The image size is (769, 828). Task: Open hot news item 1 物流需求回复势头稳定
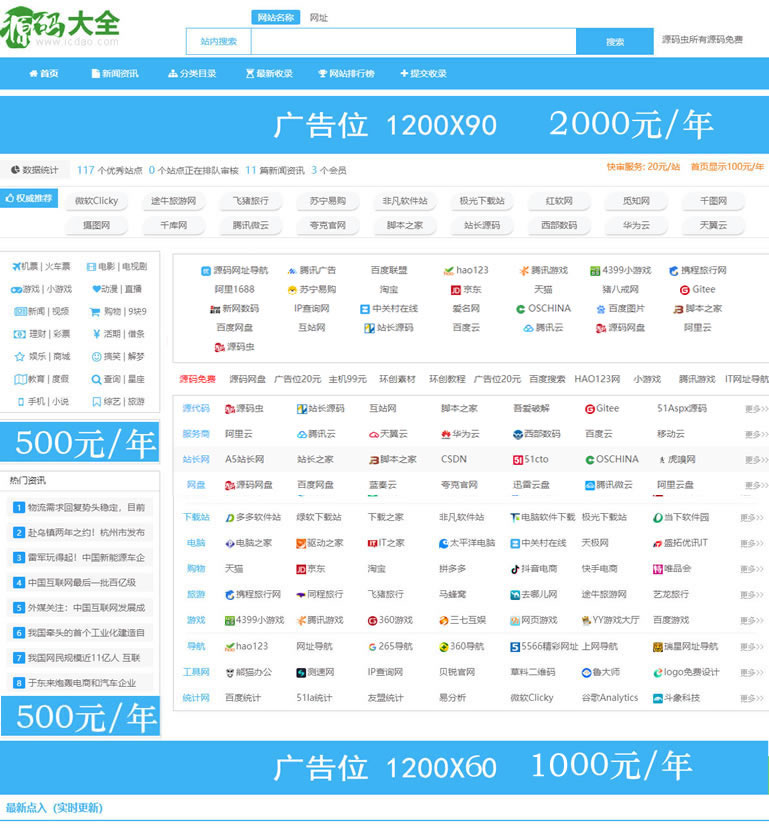tap(80, 507)
